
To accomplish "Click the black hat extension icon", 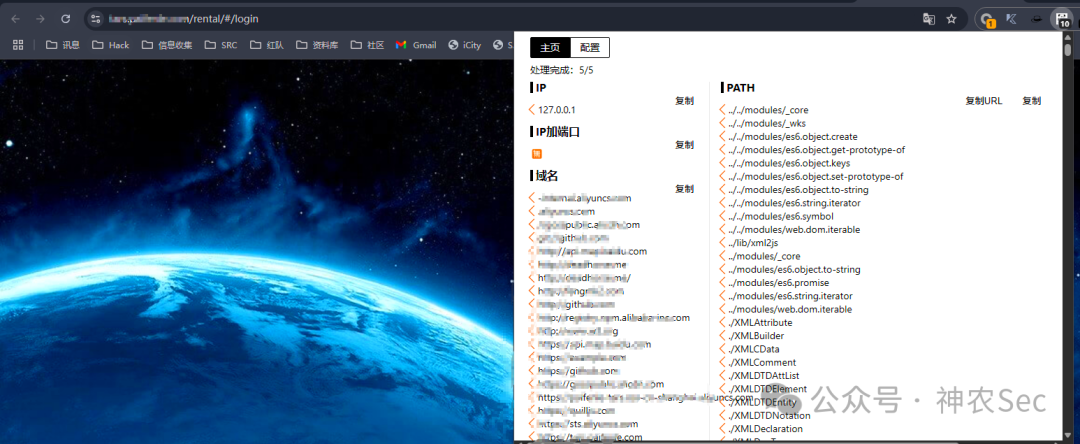I will (1036, 19).
